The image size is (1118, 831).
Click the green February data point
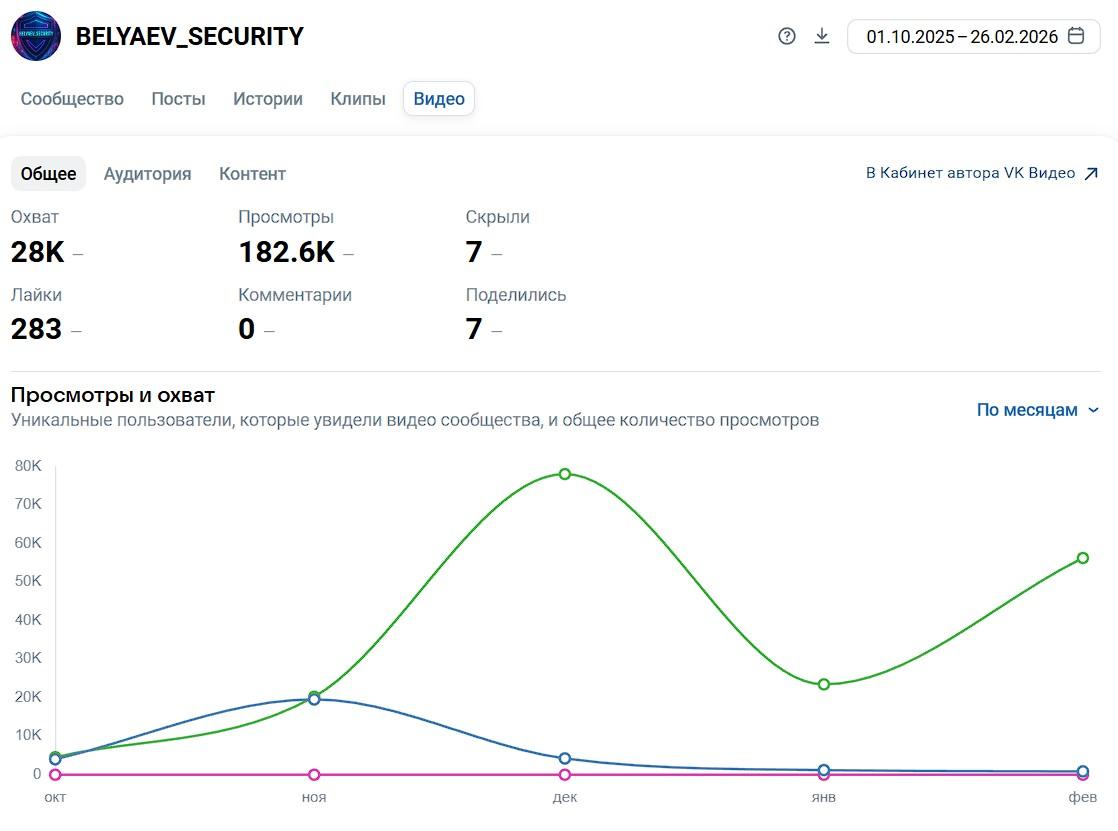(x=1083, y=558)
